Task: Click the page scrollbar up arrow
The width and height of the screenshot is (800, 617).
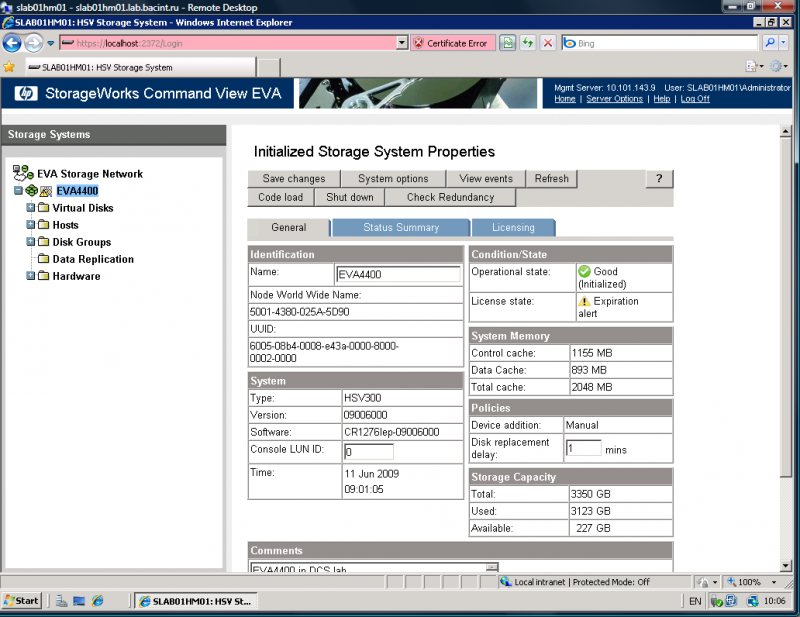Action: point(786,132)
